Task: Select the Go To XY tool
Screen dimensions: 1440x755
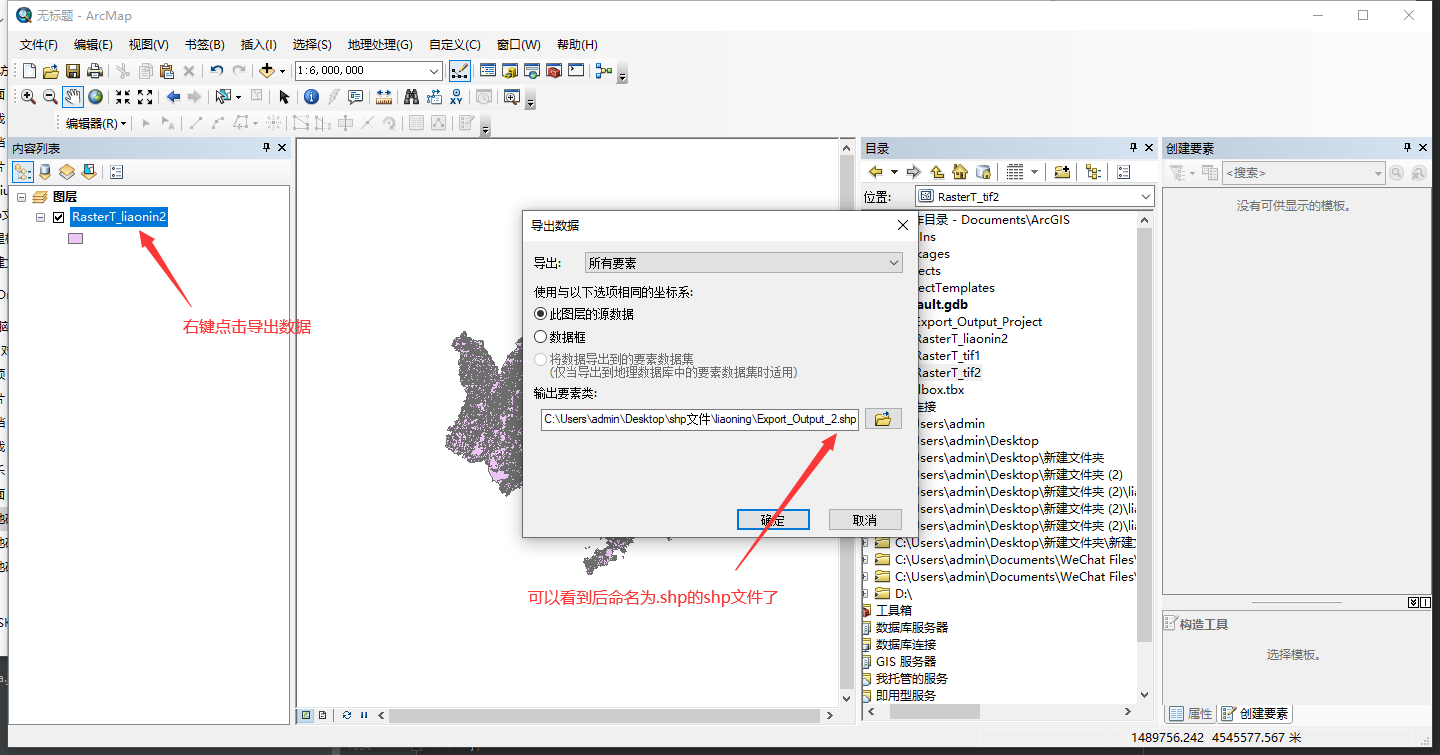Action: (x=457, y=97)
